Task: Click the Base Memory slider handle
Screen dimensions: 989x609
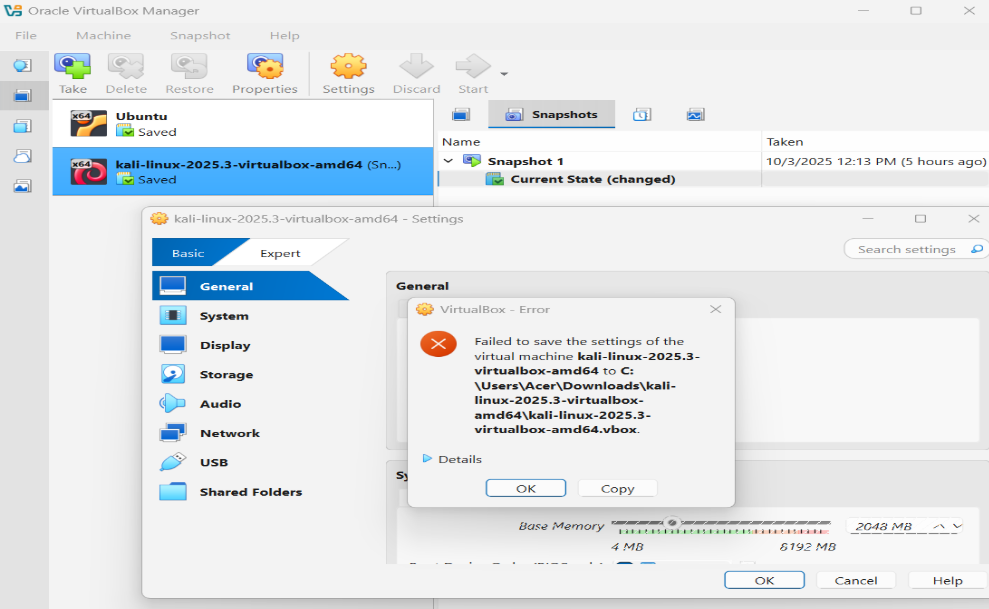Action: pos(672,522)
